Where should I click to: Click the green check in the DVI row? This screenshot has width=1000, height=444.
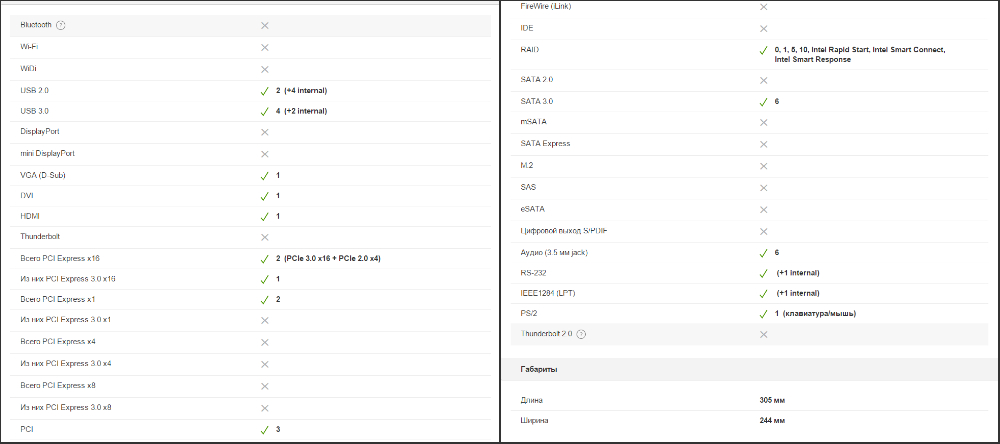[265, 196]
